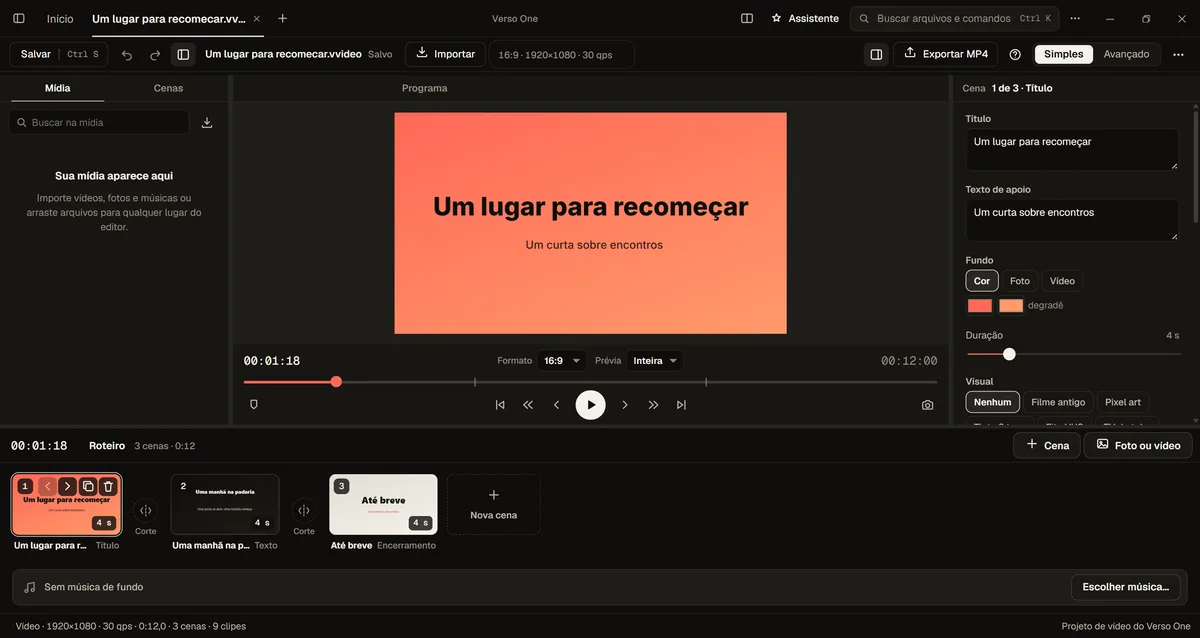
Task: Select Vídeo background option
Action: [x=1062, y=281]
